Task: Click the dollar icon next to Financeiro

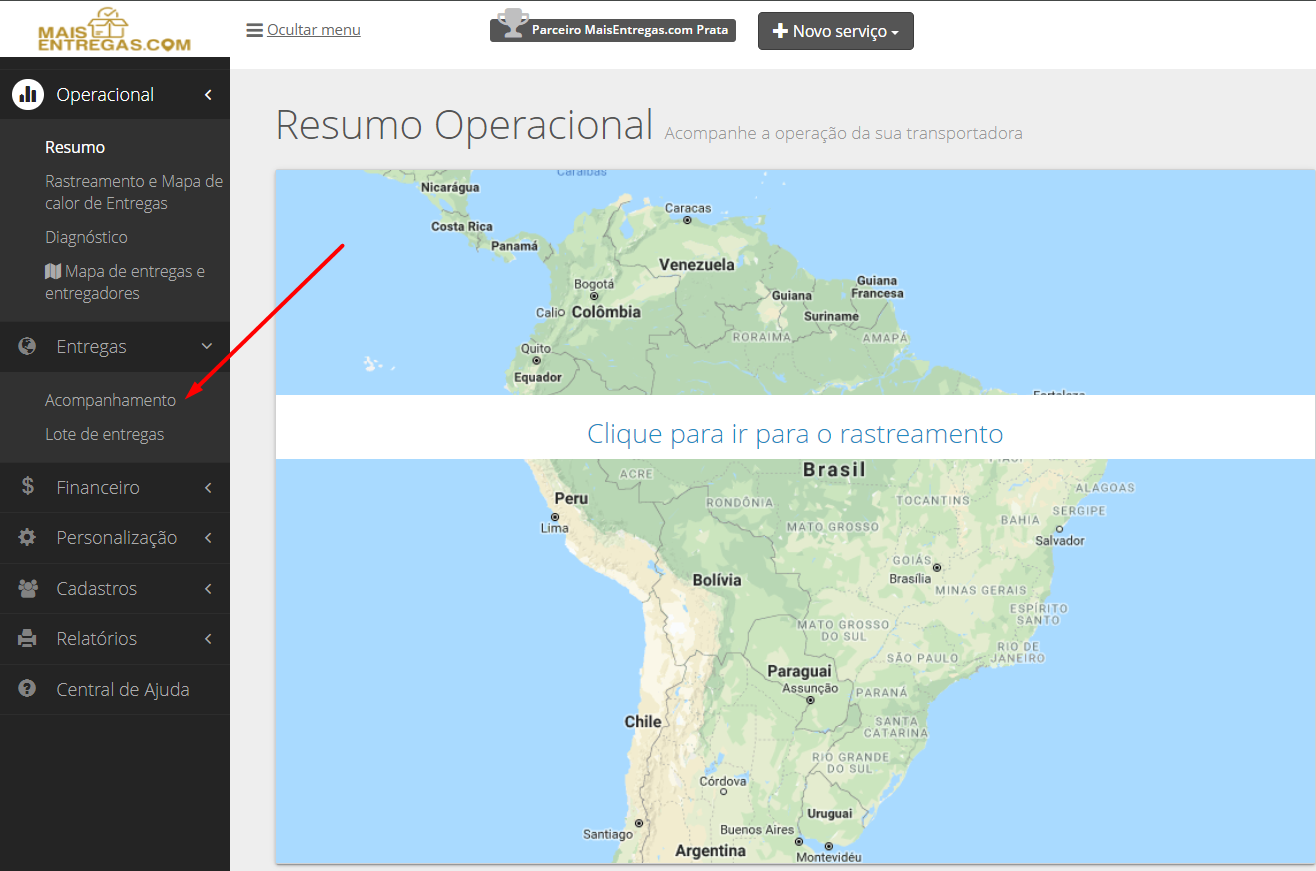Action: [28, 487]
